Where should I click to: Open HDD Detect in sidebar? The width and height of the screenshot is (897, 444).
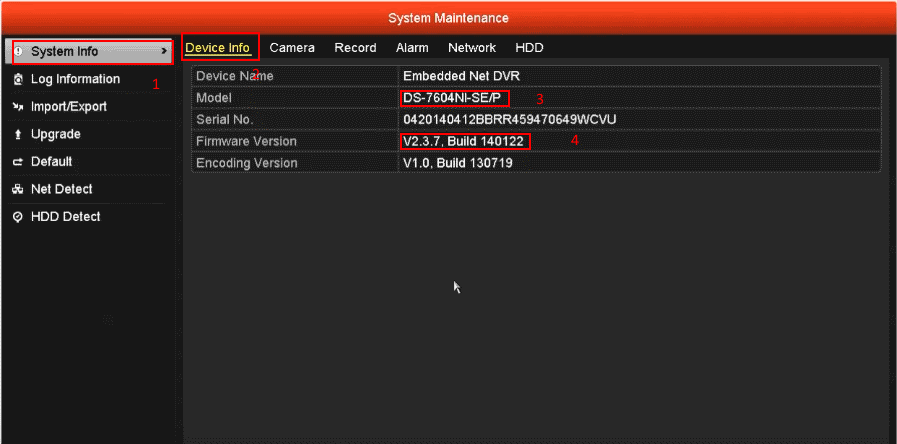point(65,216)
